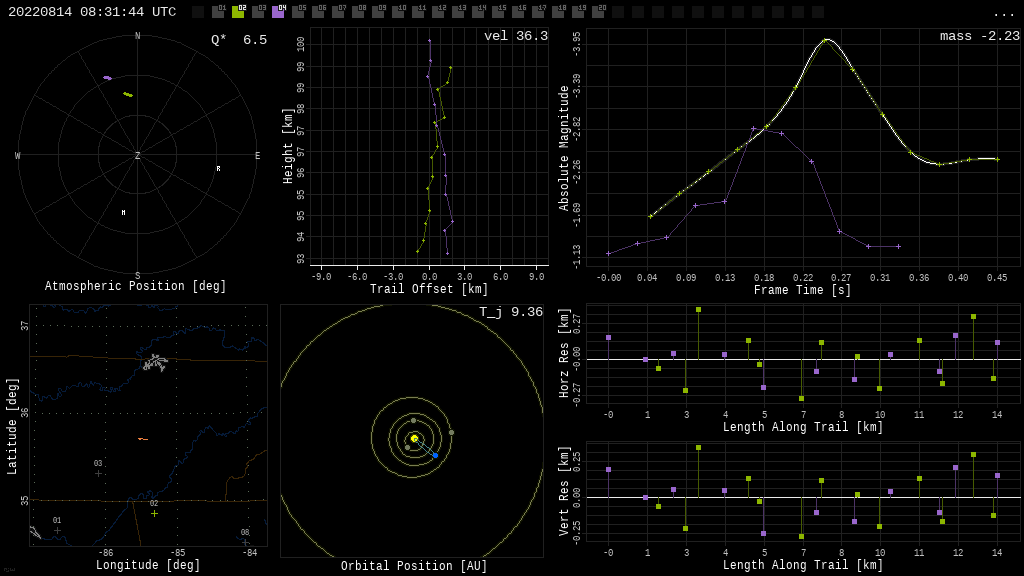Viewport: 1024px width, 576px height.
Task: Click the mass -2.23 readout
Action: point(979,36)
